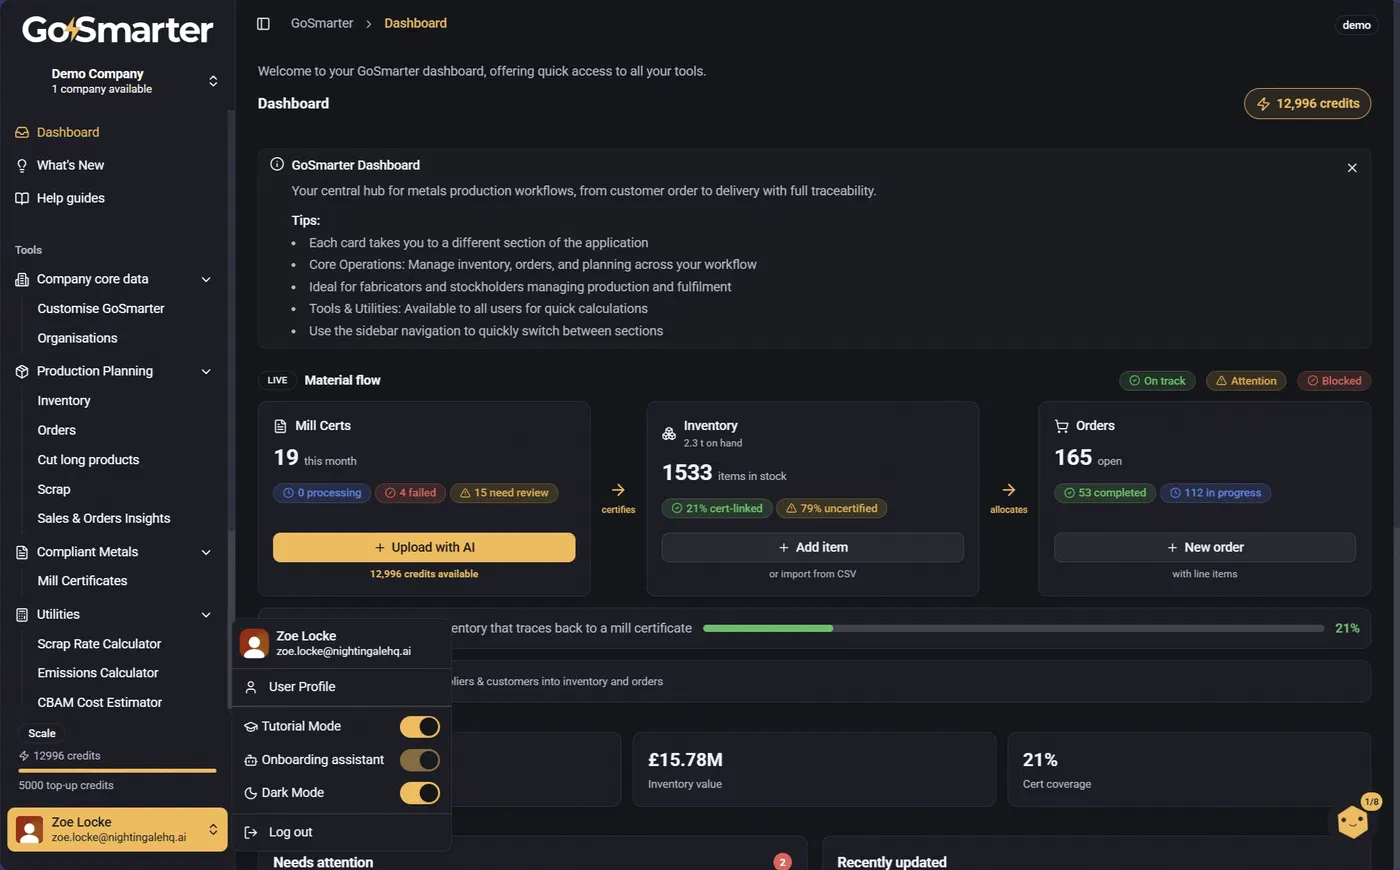
Task: Filter by Attention status chip
Action: tap(1246, 381)
